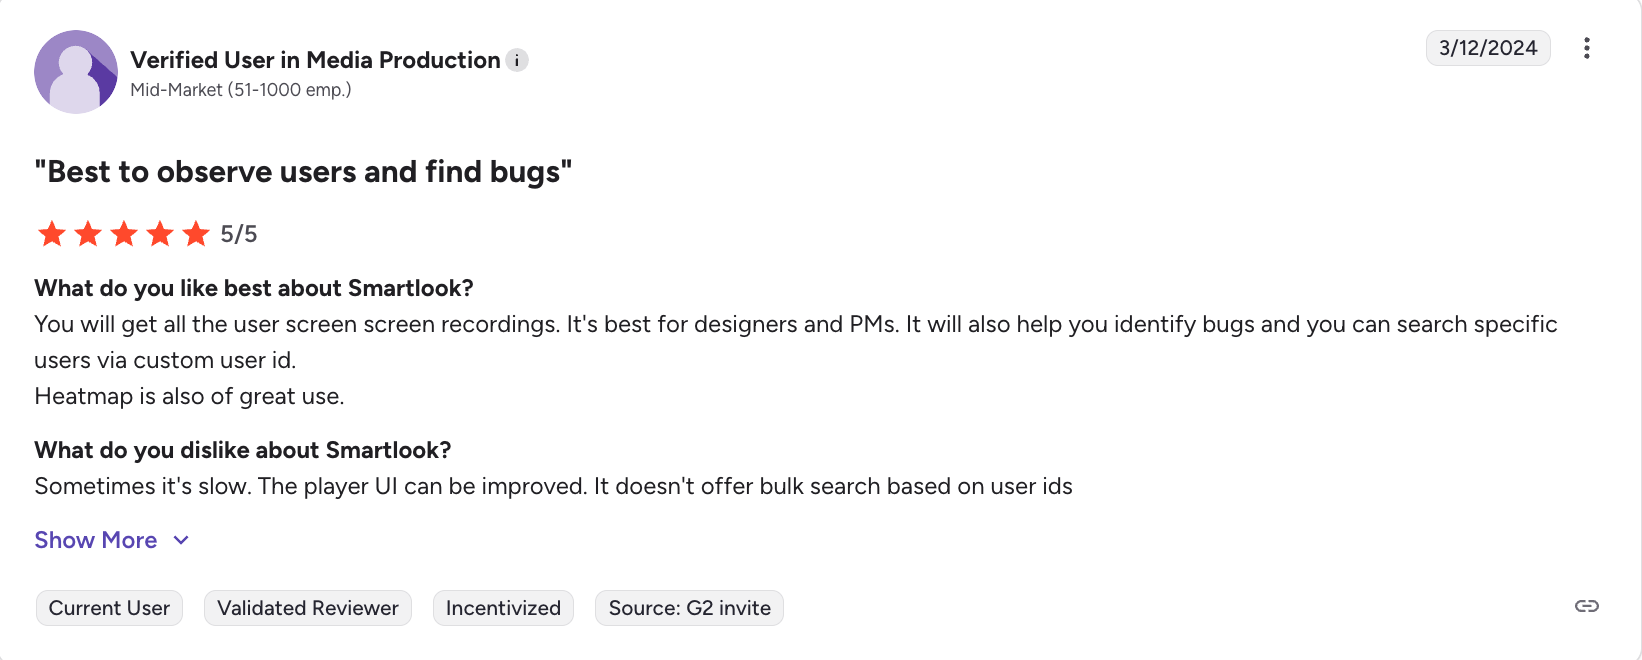Copy the review link via the chain icon
The width and height of the screenshot is (1642, 660).
point(1586,606)
